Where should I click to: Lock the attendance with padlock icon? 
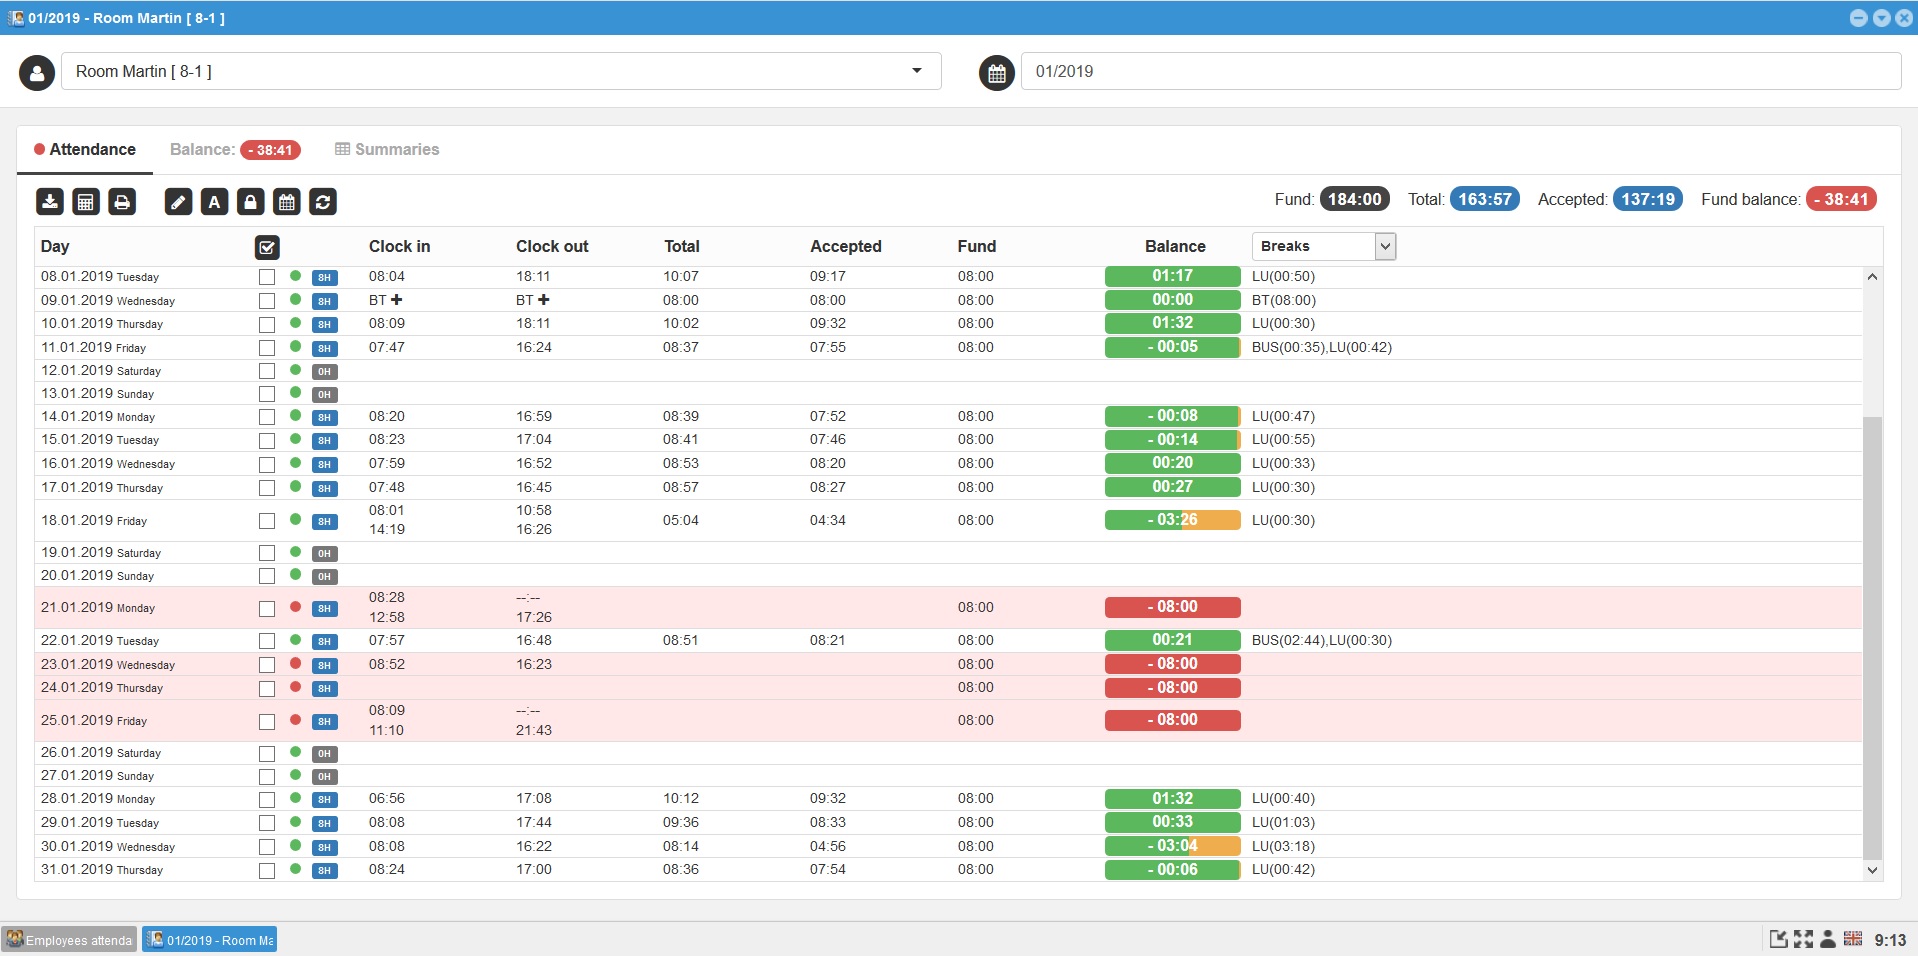pyautogui.click(x=250, y=202)
